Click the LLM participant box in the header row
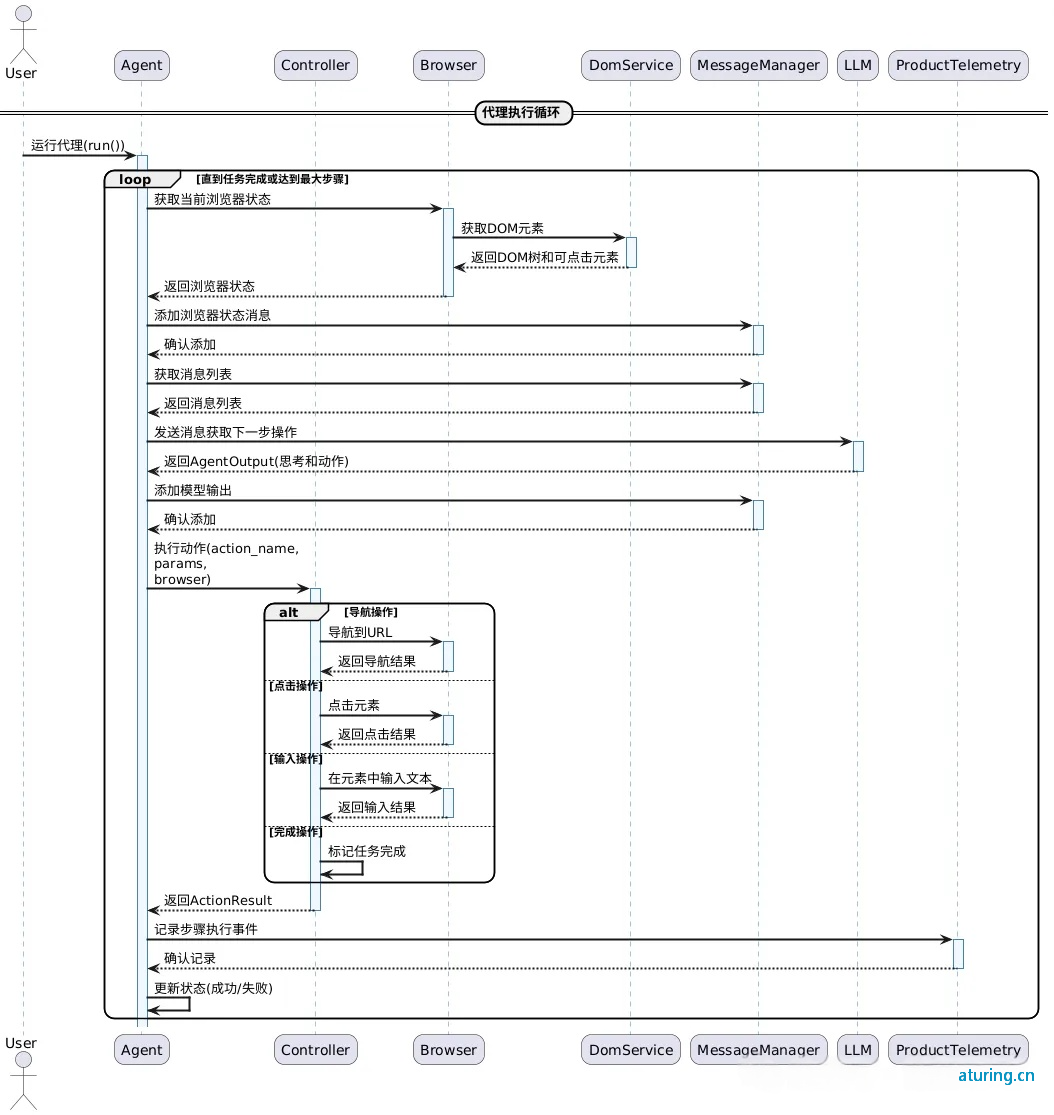 click(x=858, y=65)
